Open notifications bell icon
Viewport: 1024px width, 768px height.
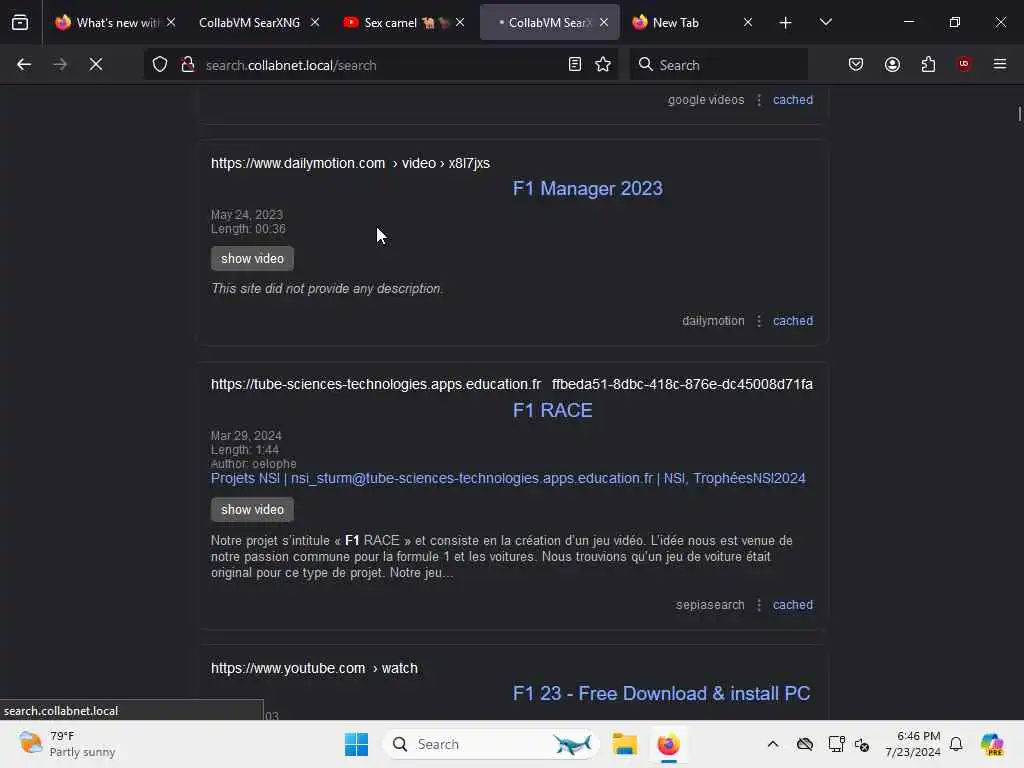click(x=956, y=744)
